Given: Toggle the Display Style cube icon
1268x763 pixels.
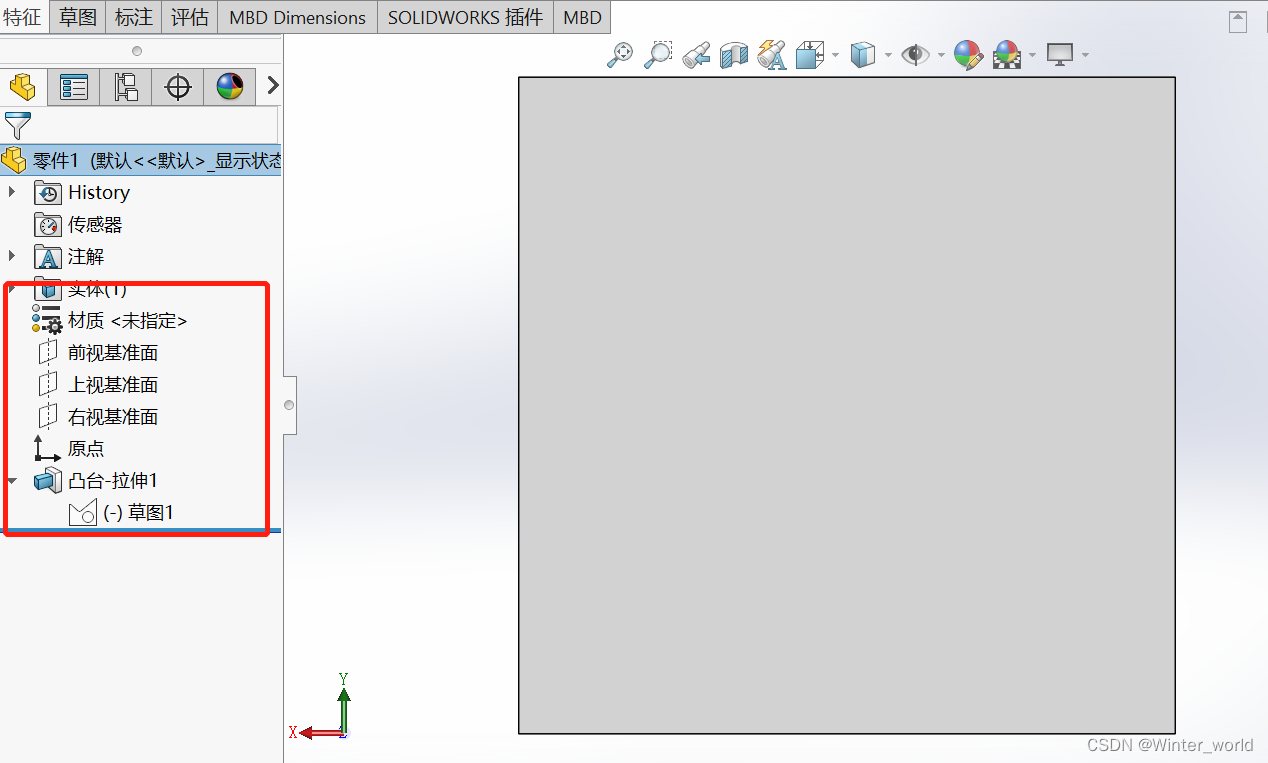Looking at the screenshot, I should pos(865,55).
